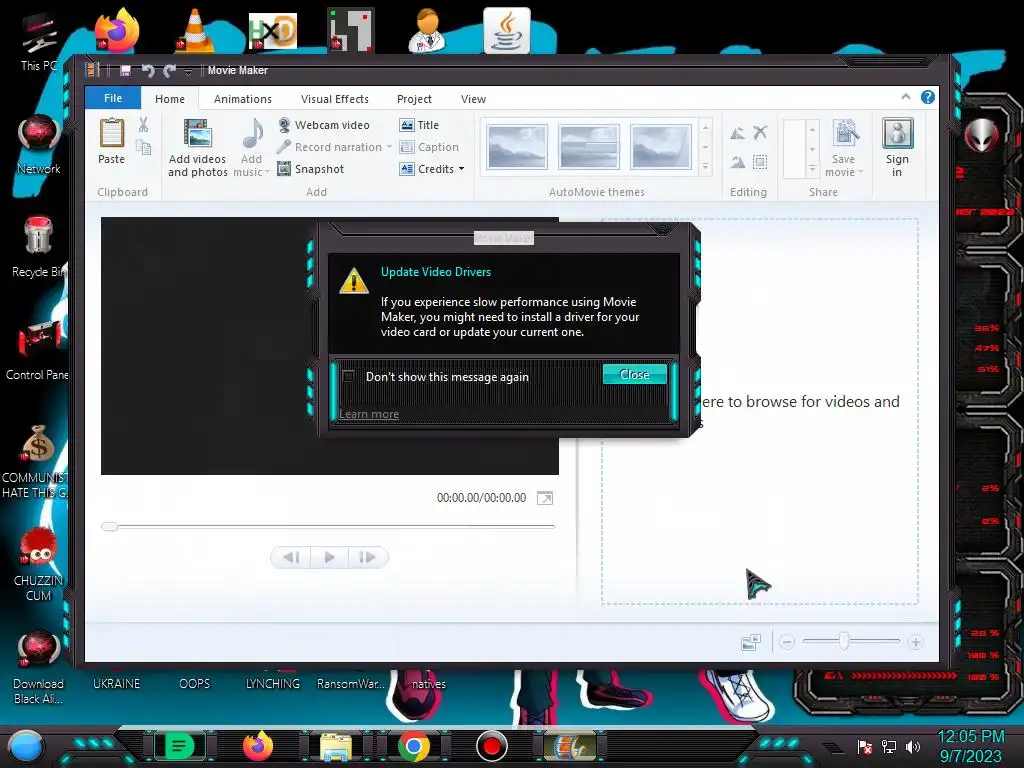Screen dimensions: 1024x768
Task: Switch to the Home tab
Action: (170, 99)
